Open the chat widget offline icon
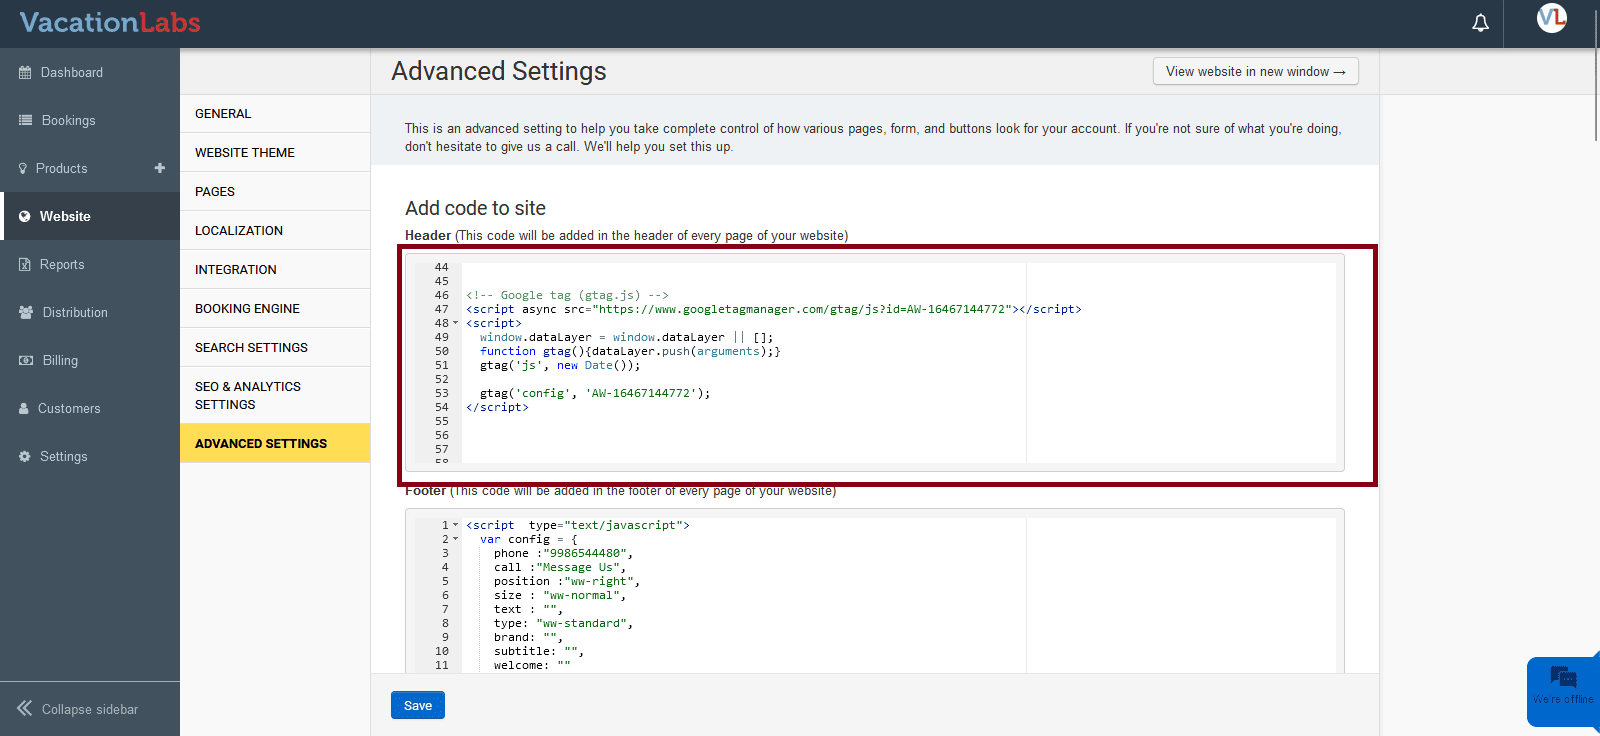This screenshot has height=736, width=1600. click(x=1562, y=682)
